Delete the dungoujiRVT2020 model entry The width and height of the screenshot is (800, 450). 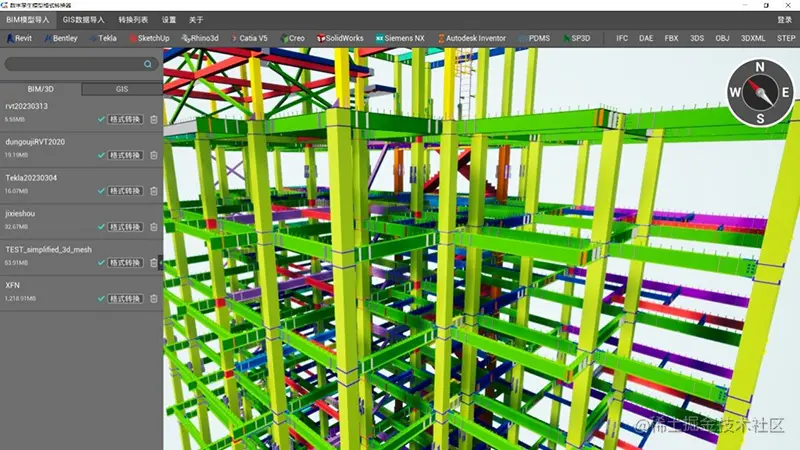[x=154, y=155]
